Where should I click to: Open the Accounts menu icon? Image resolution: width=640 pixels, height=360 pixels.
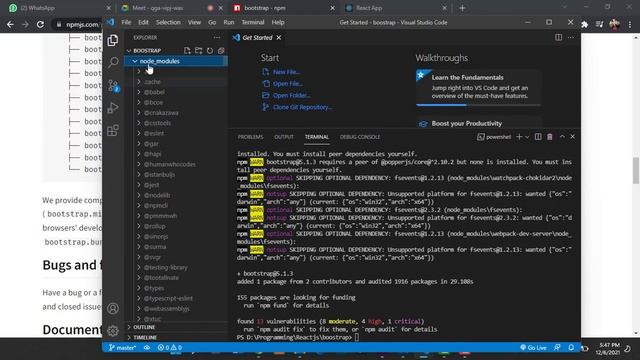[x=113, y=308]
